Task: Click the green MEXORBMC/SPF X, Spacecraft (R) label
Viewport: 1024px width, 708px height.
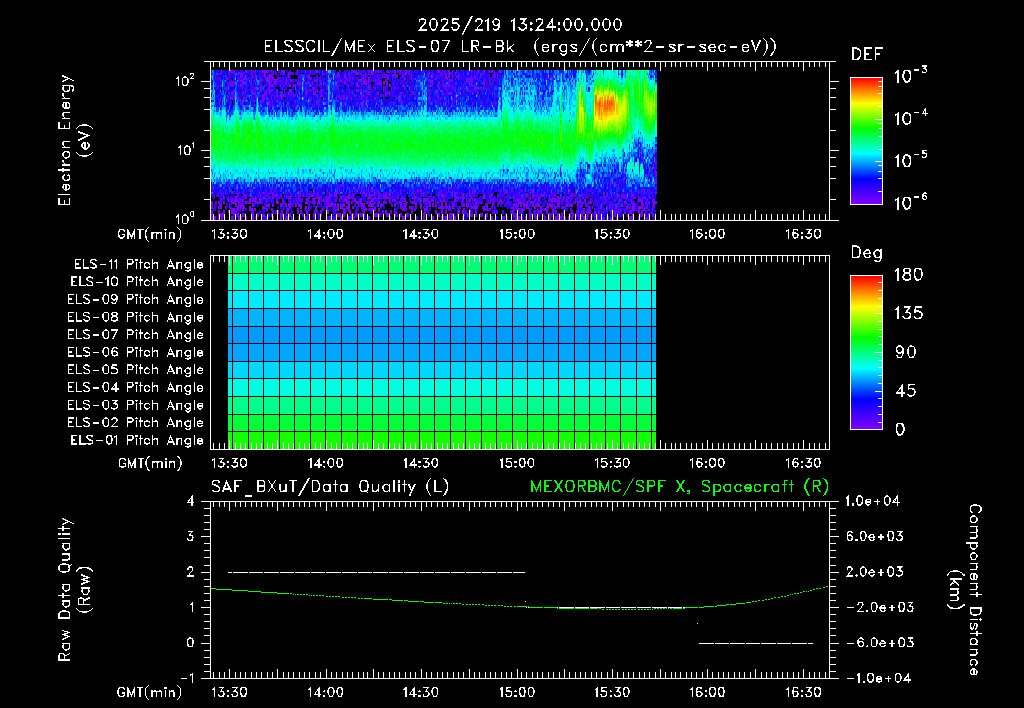Action: (x=679, y=487)
